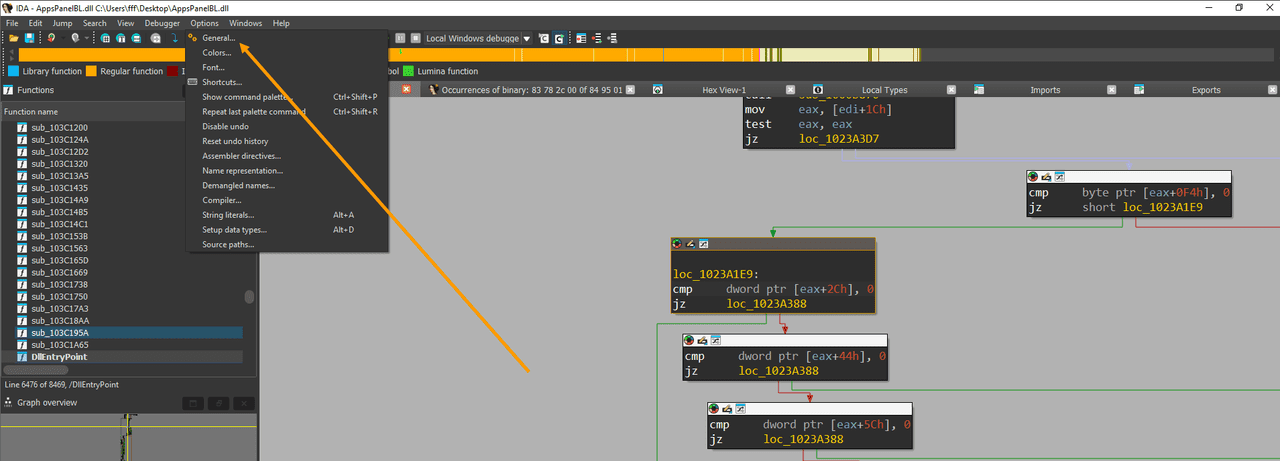Select sub_103C1738 in the functions list
The image size is (1280, 461).
[x=59, y=284]
